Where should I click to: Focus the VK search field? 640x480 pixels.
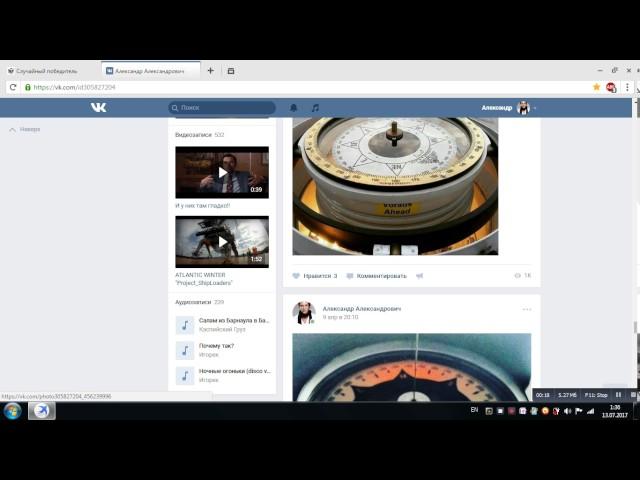[x=222, y=108]
